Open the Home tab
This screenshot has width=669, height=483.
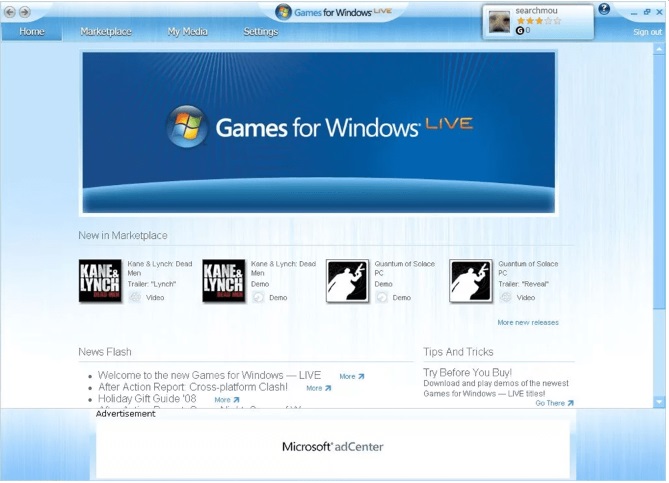(x=32, y=32)
